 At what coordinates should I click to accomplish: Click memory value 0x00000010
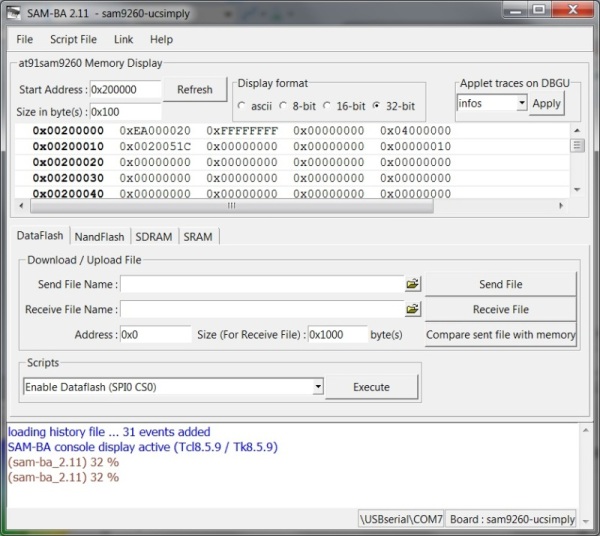pyautogui.click(x=416, y=146)
